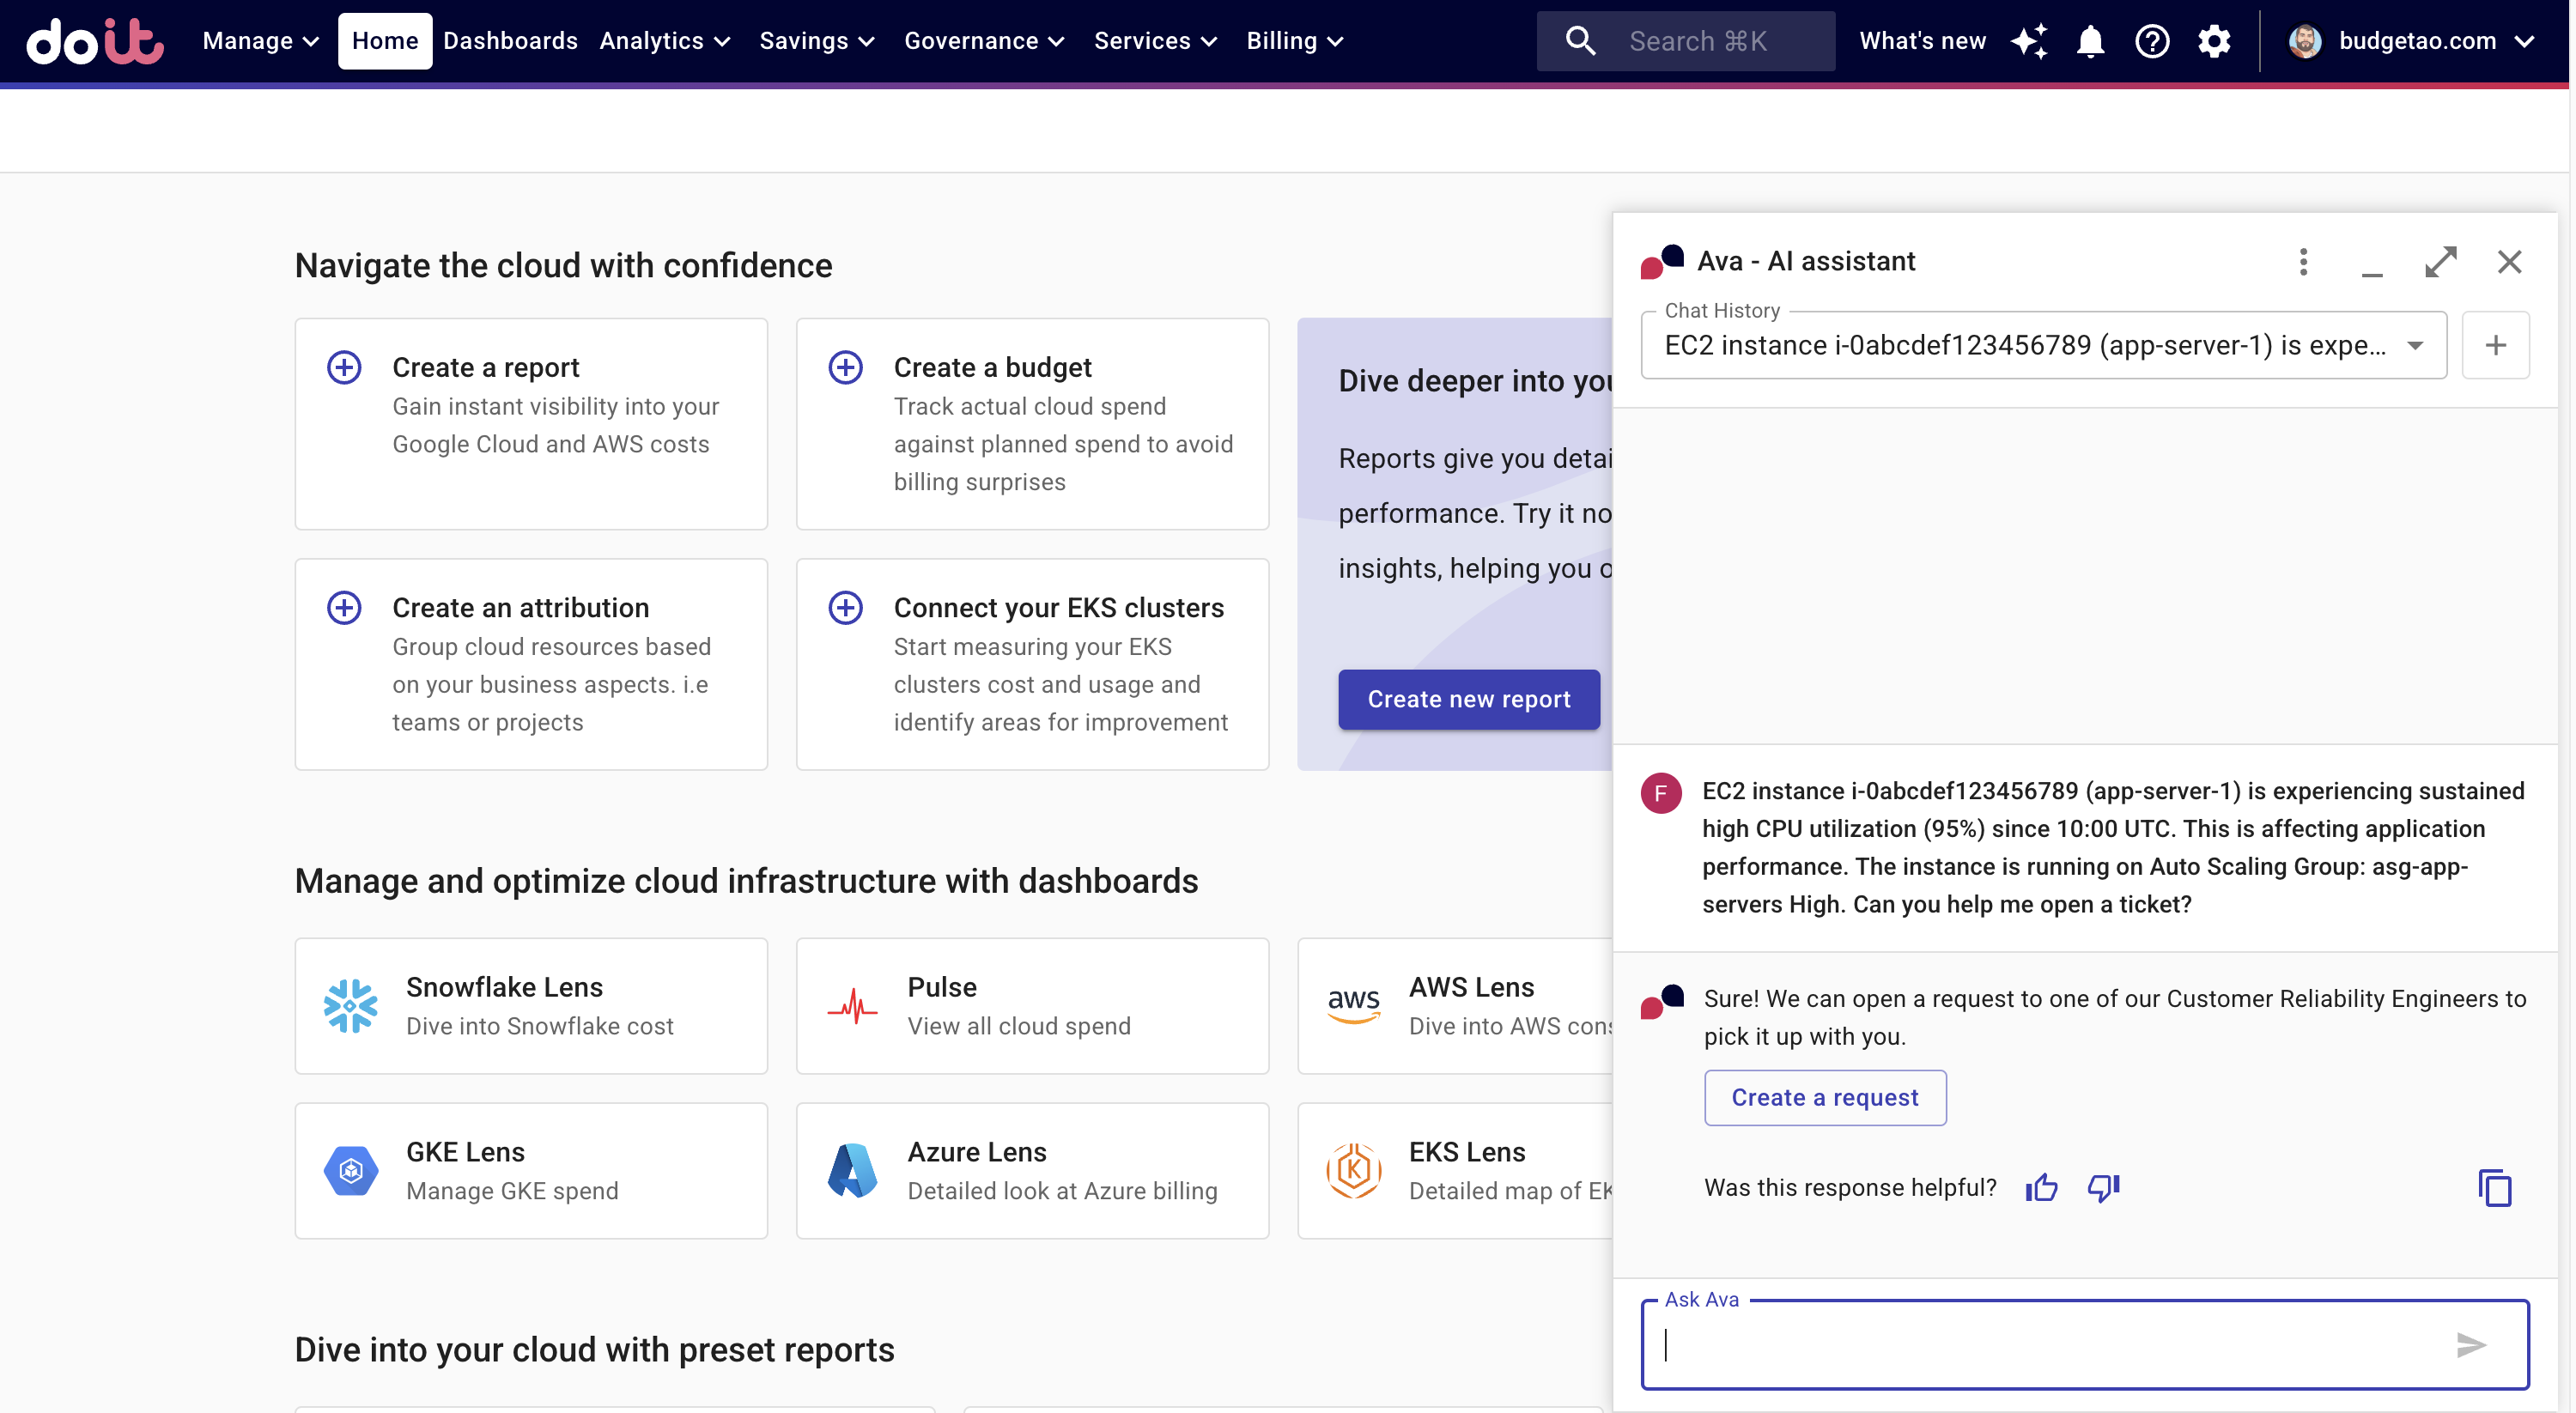Expand Ava assistant panel to fullscreen
The height and width of the screenshot is (1413, 2576).
tap(2440, 262)
